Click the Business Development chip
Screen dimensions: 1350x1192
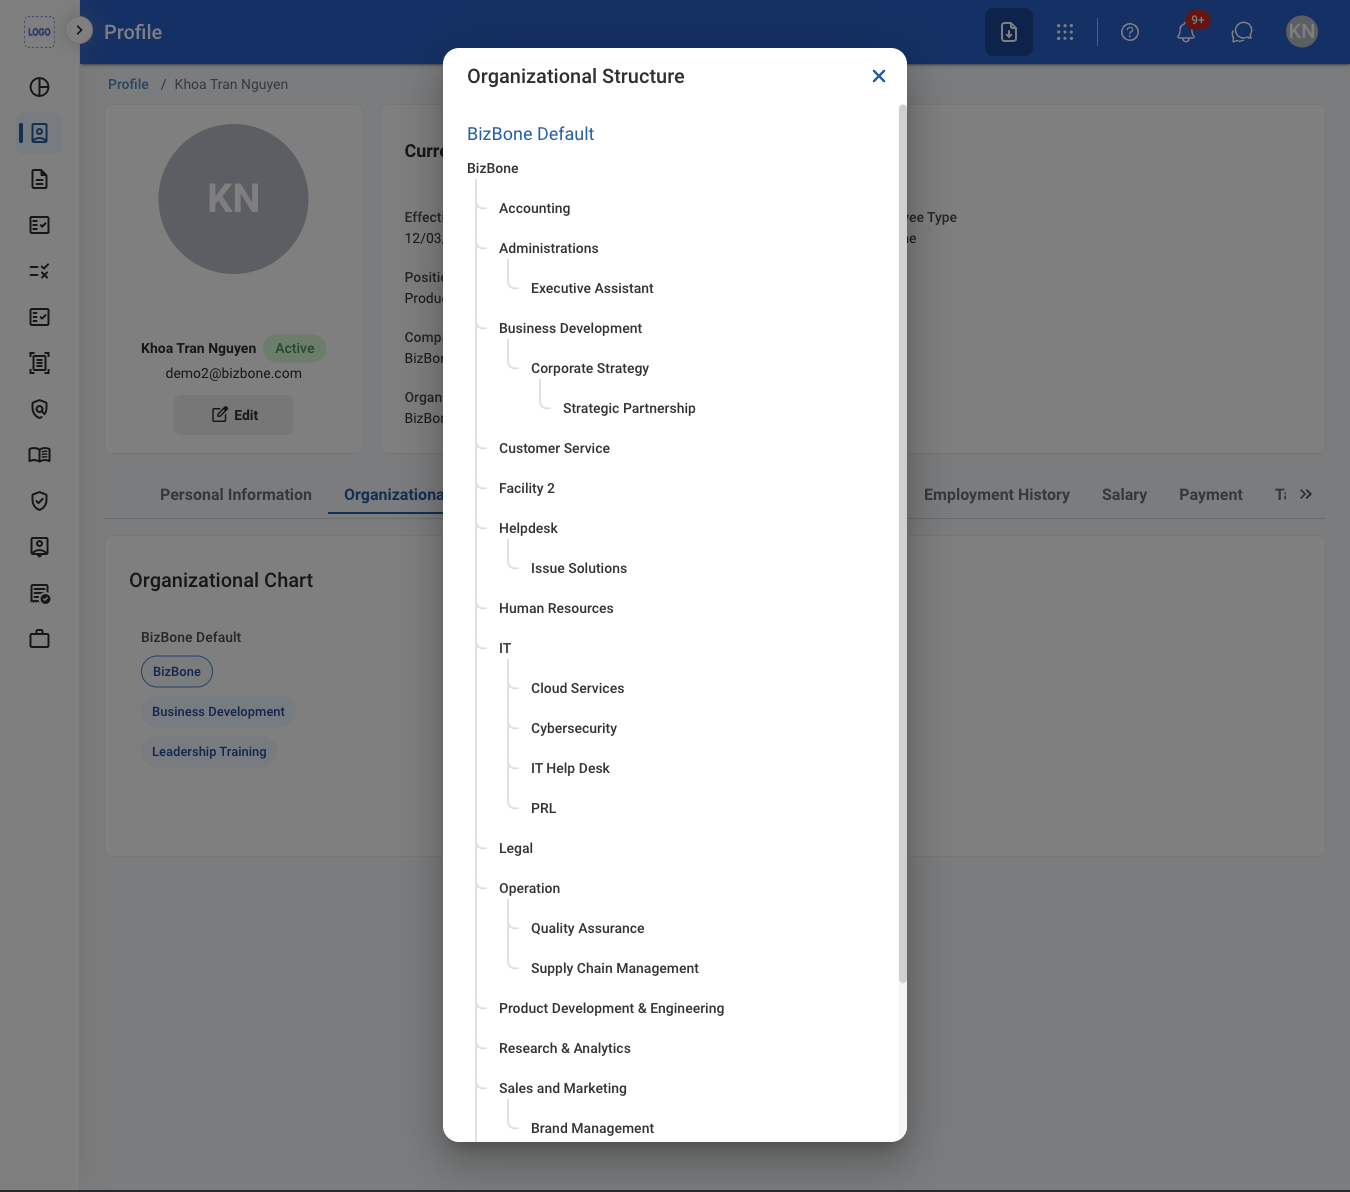coord(218,712)
